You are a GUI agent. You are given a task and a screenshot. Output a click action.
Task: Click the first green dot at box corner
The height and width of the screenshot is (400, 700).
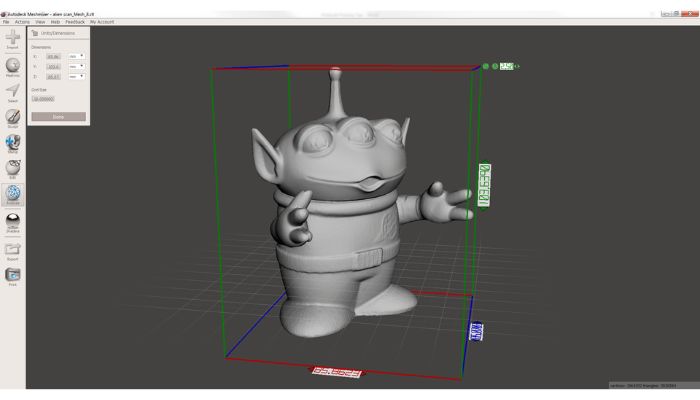[486, 66]
